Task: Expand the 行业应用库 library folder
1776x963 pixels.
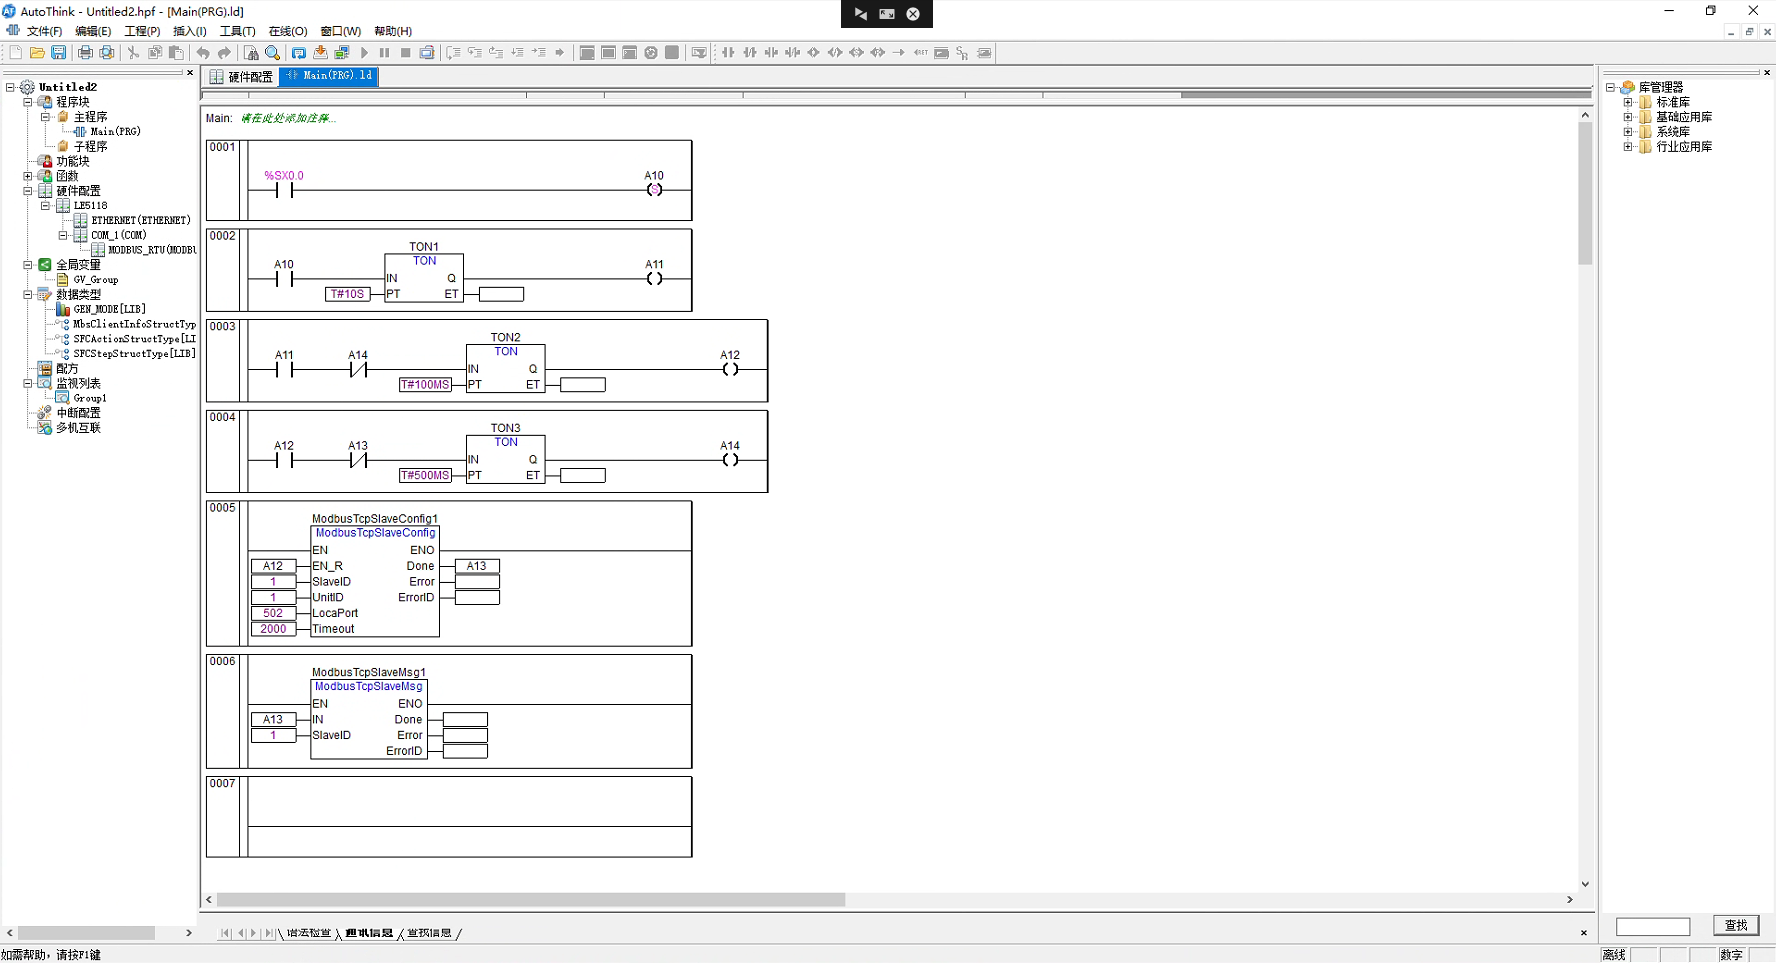Action: coord(1628,147)
